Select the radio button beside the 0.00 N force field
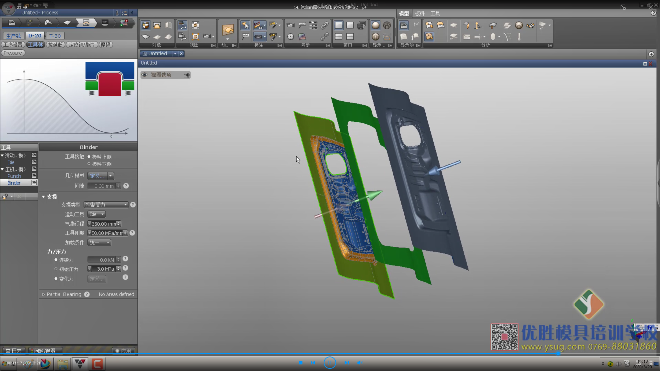This screenshot has width=660, height=371. coord(56,259)
